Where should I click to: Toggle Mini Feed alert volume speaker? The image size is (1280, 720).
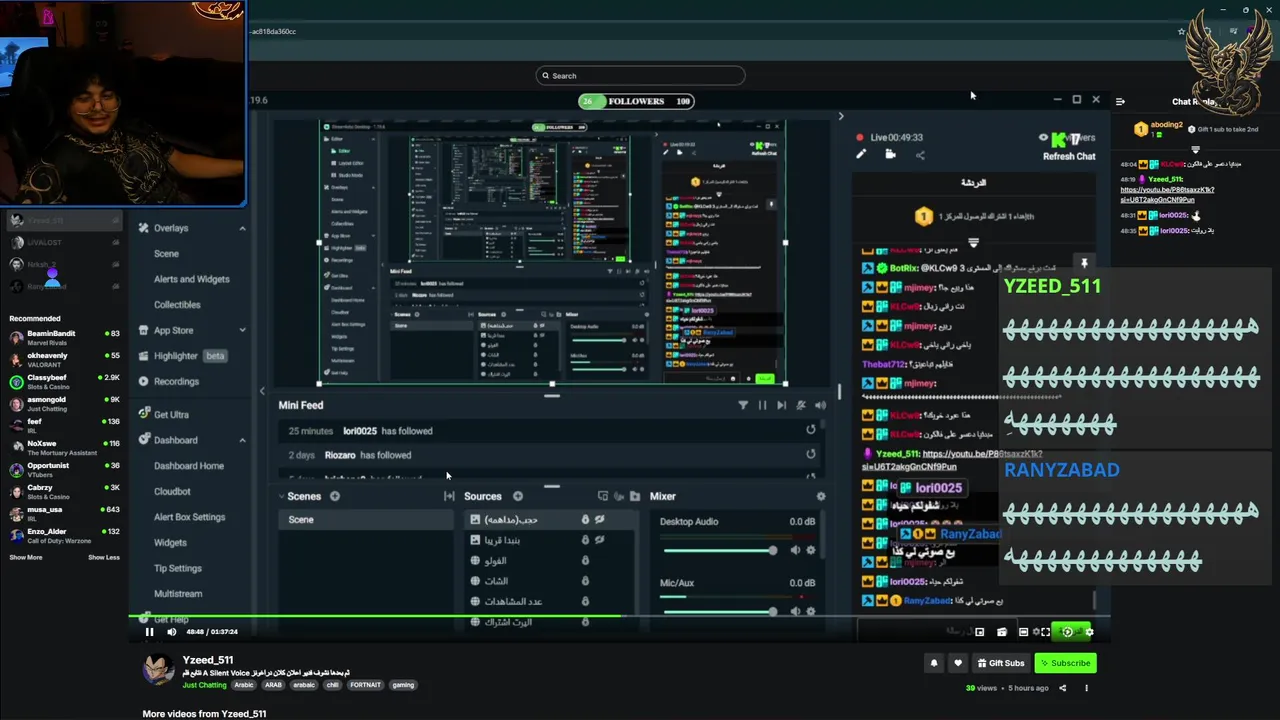(x=820, y=405)
